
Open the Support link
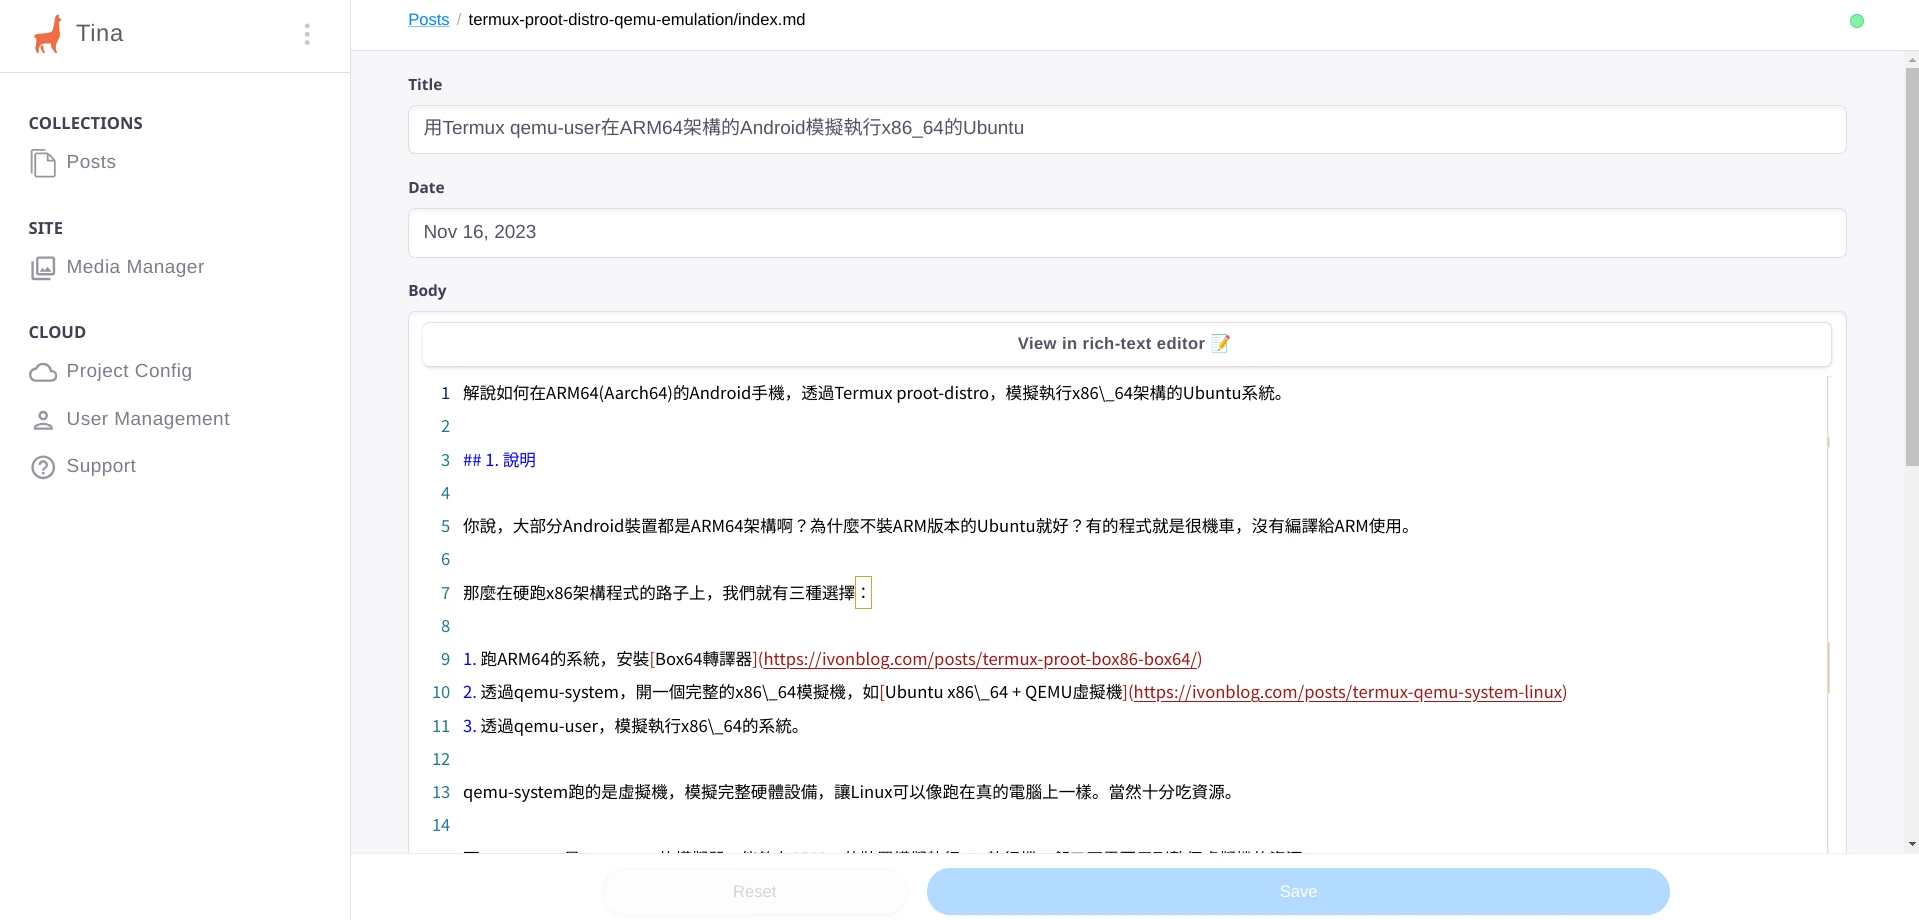(x=101, y=466)
